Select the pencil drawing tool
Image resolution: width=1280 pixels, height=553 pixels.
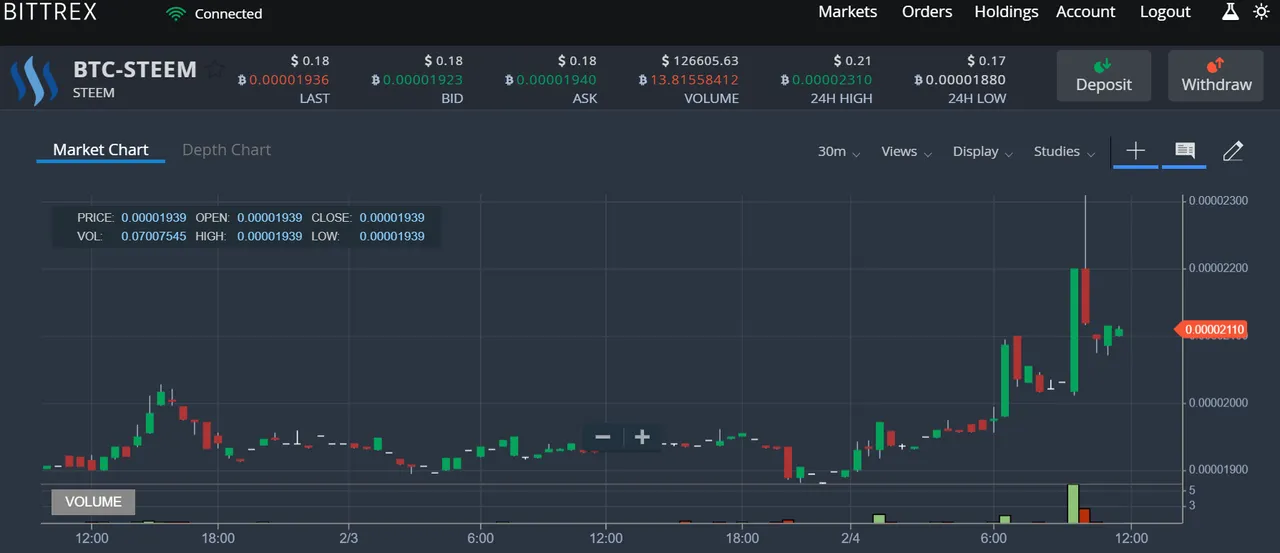1233,151
